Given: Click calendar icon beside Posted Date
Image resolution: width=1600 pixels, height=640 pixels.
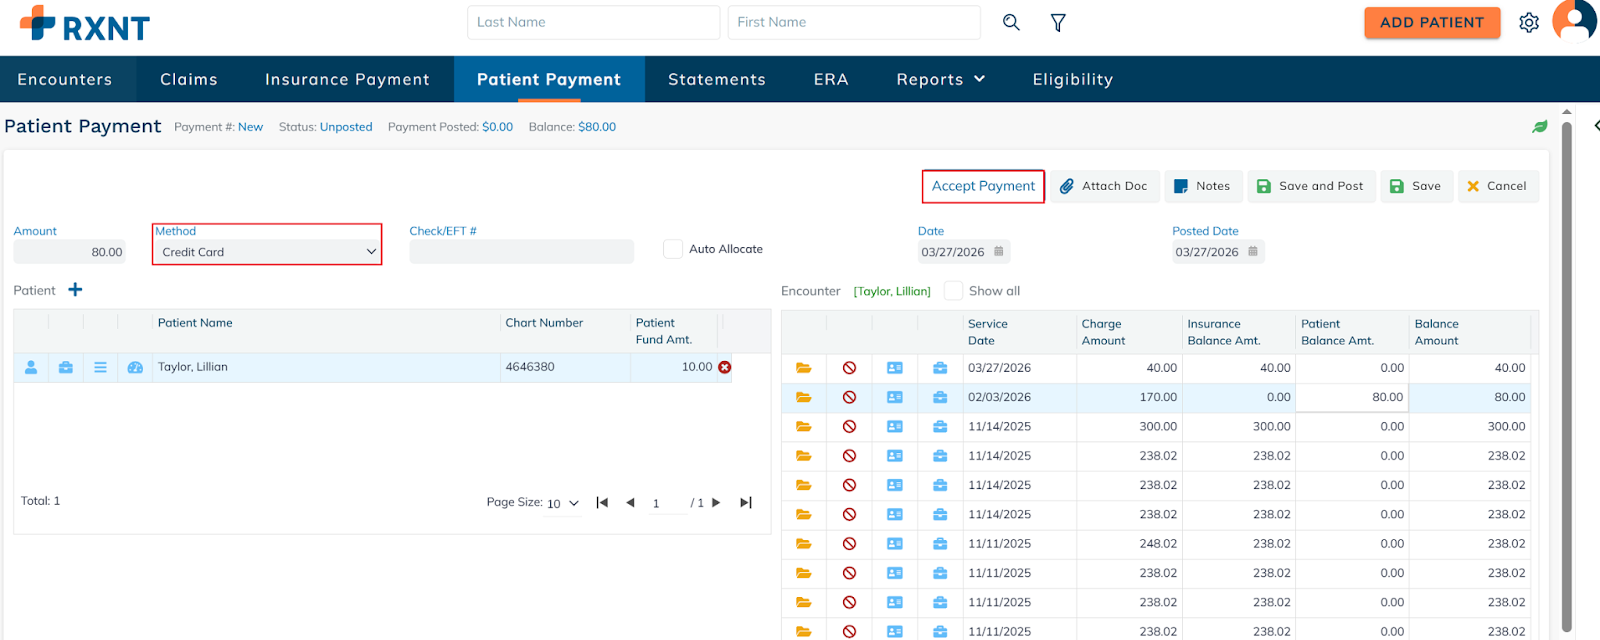Looking at the screenshot, I should coord(1252,251).
